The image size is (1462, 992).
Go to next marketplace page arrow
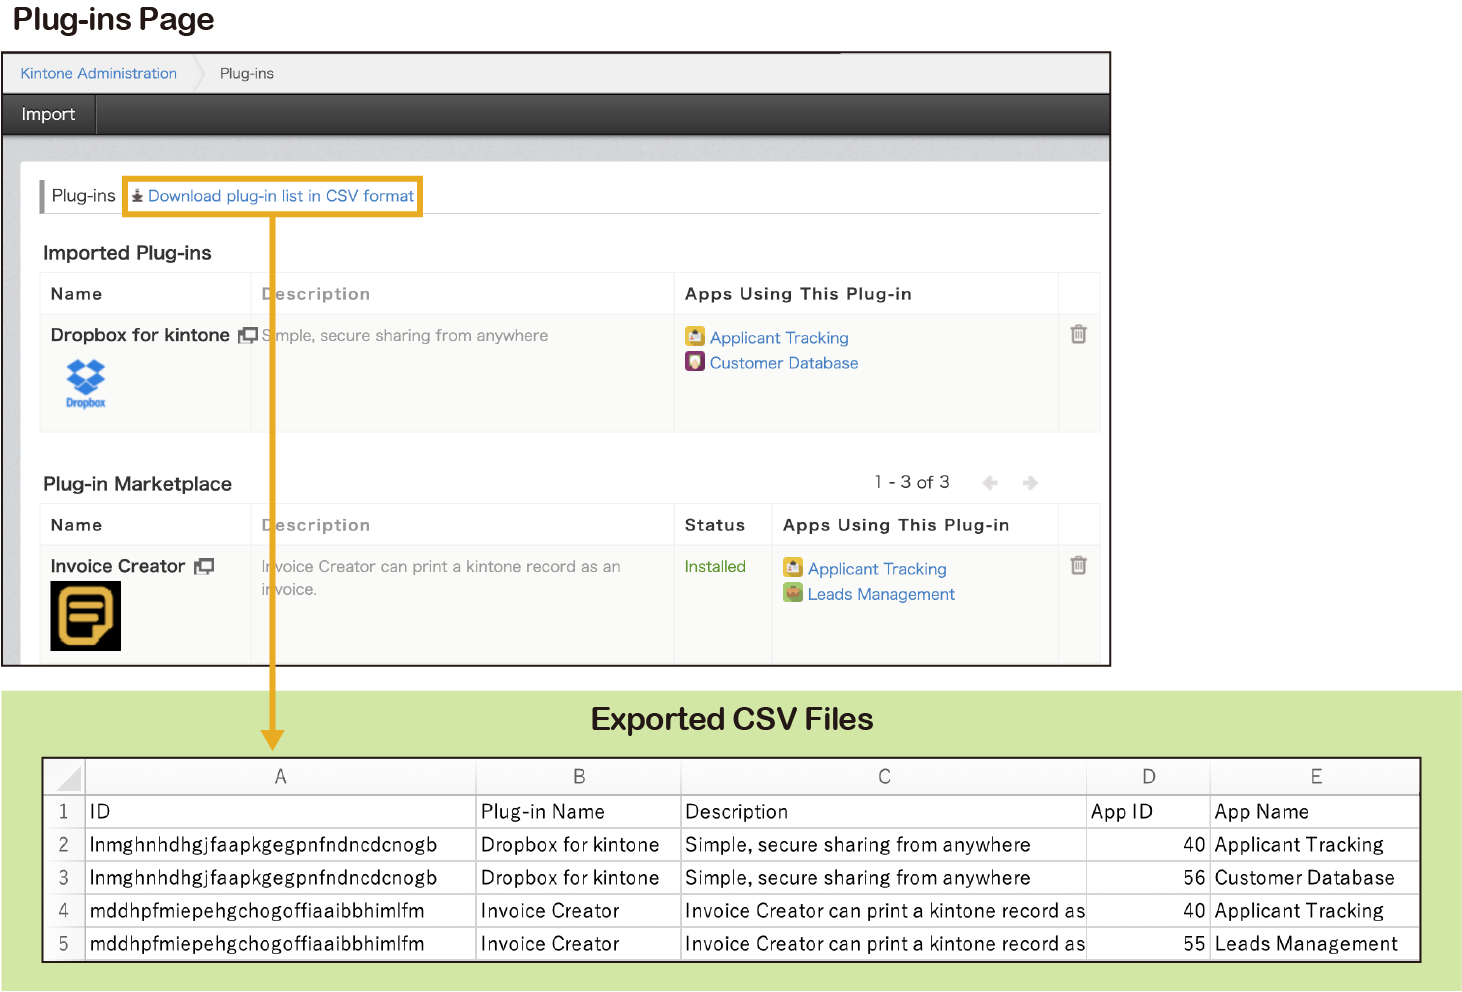pos(1030,483)
